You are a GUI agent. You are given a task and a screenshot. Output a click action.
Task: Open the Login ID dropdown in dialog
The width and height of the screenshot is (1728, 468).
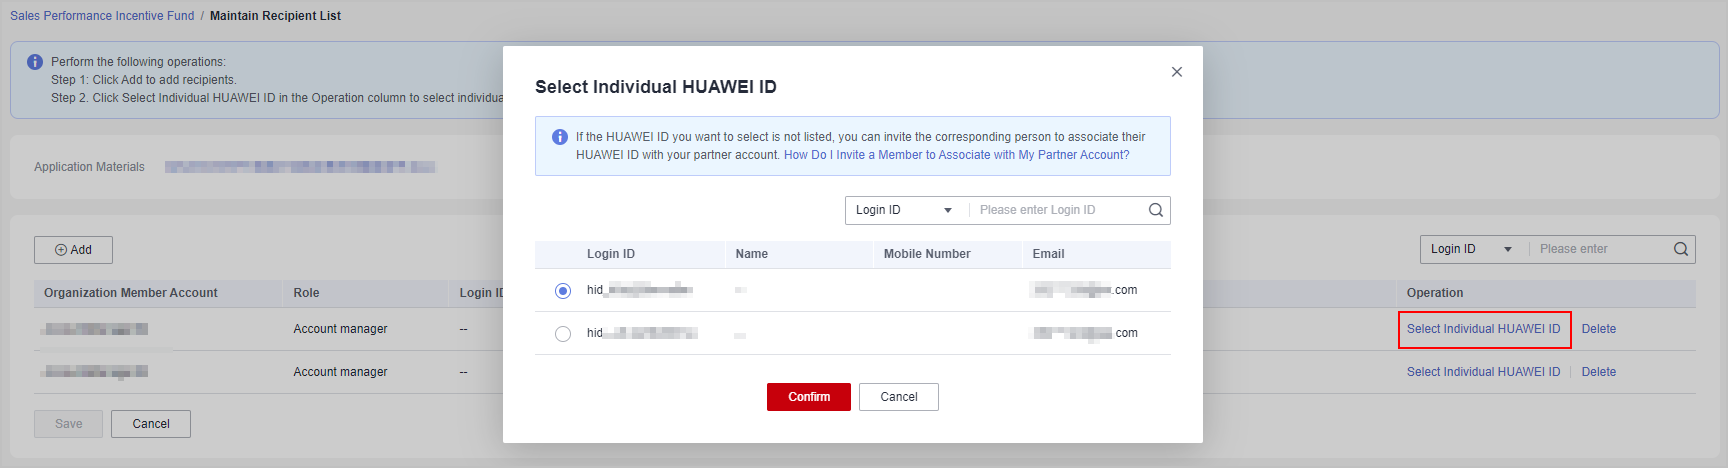pos(903,210)
